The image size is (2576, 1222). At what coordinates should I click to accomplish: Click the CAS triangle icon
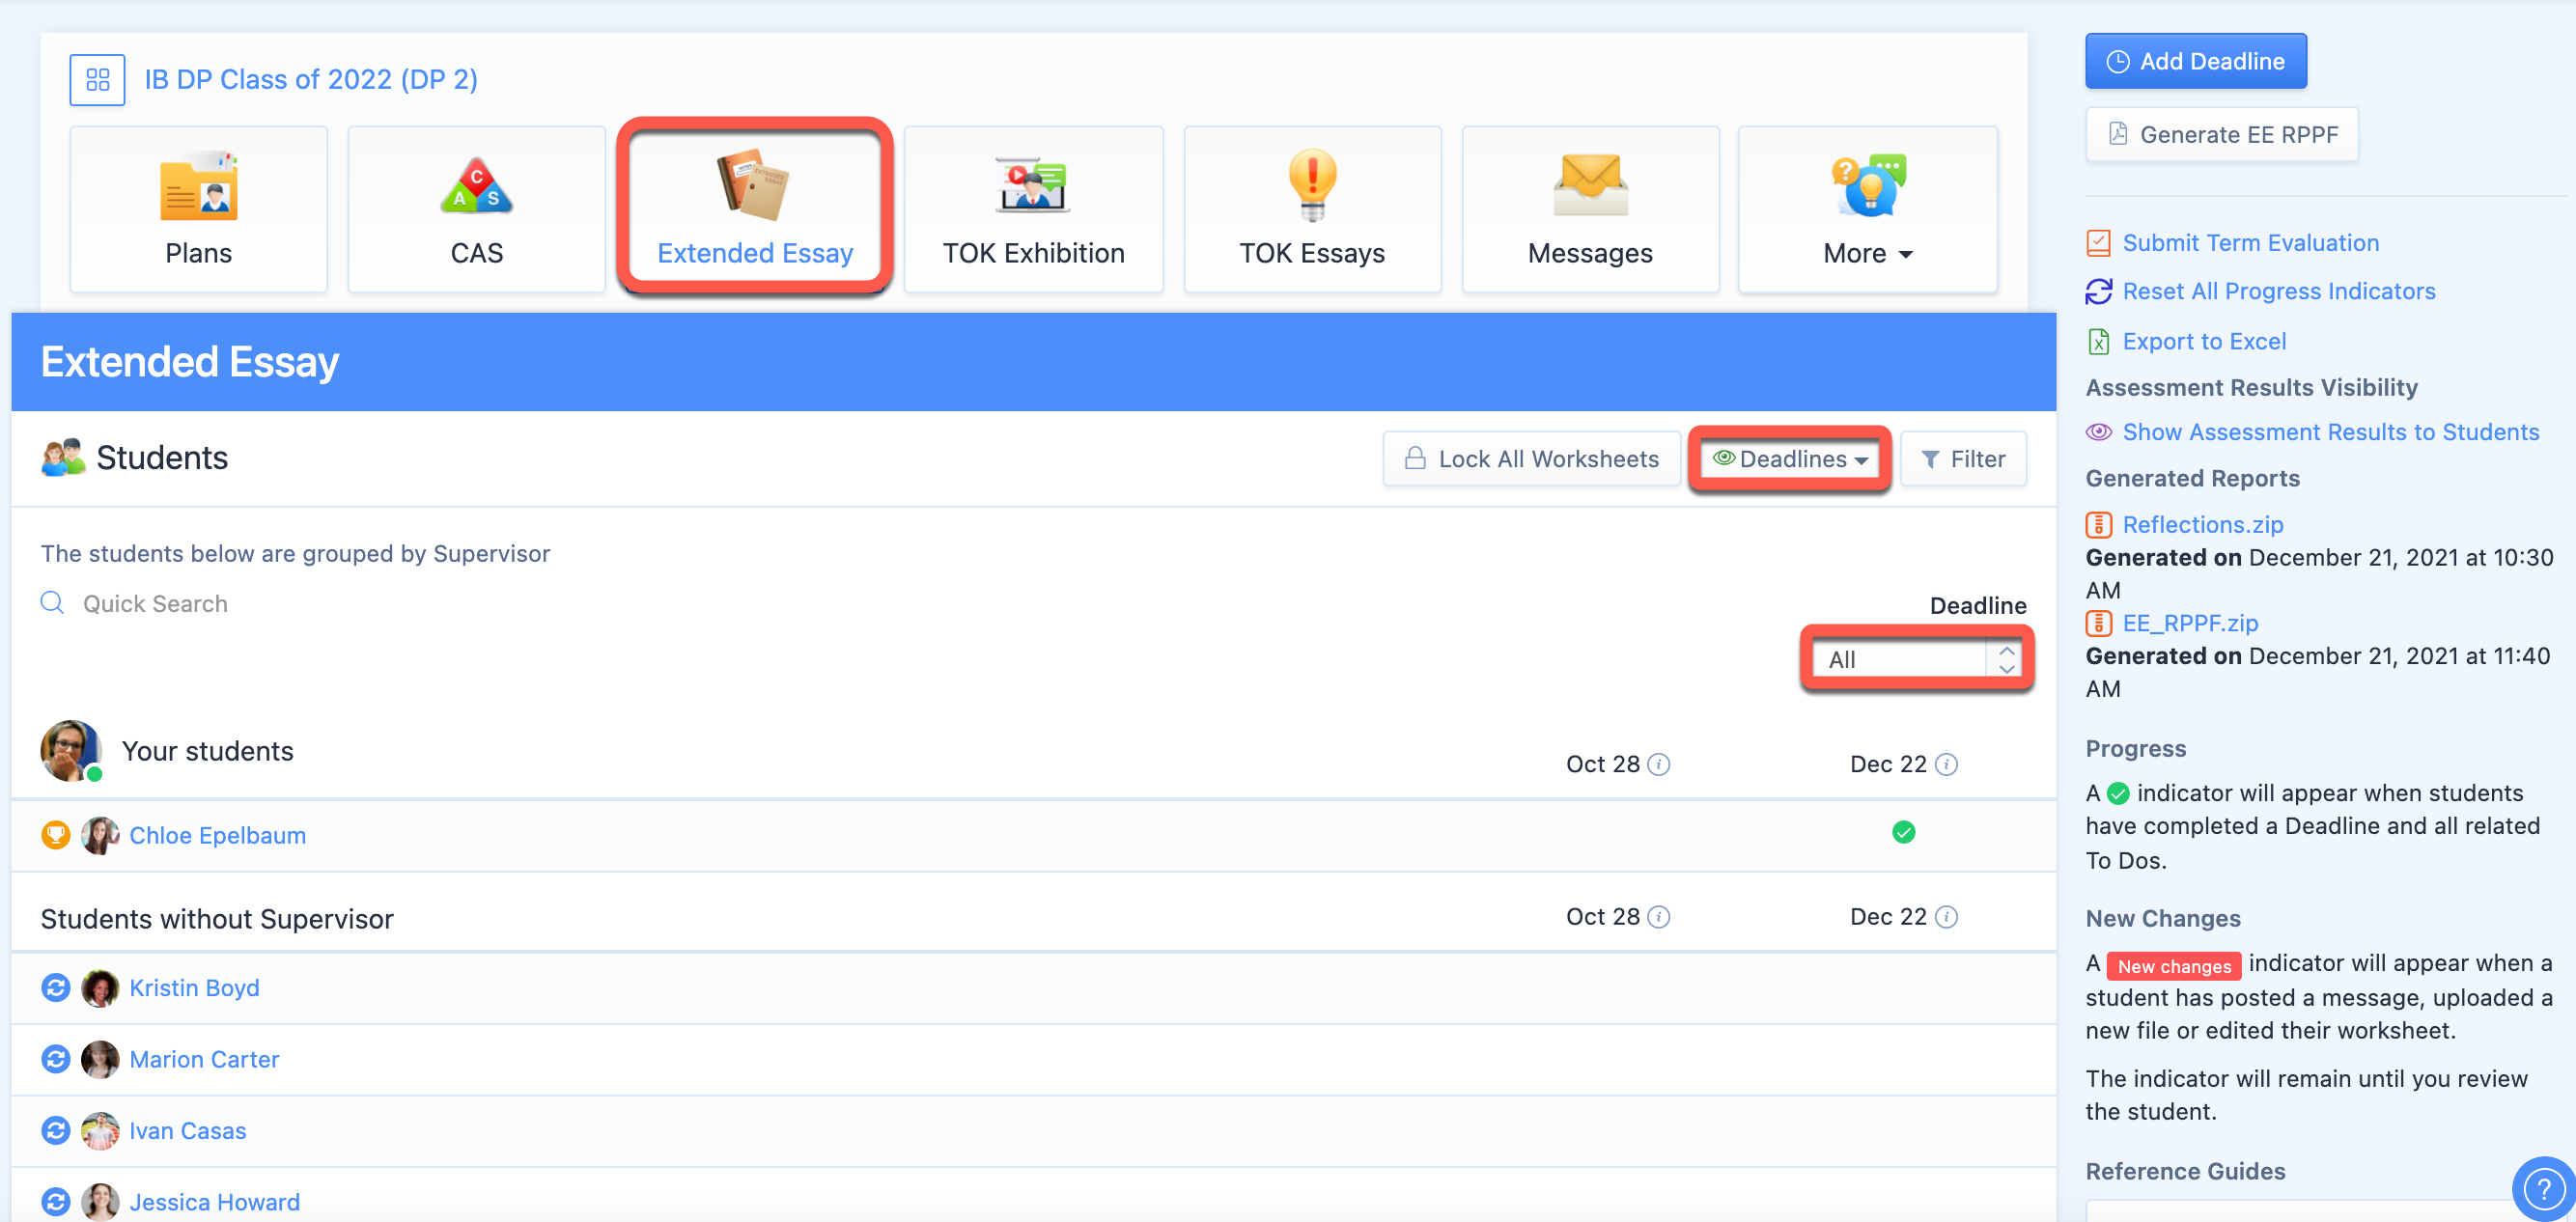(476, 186)
